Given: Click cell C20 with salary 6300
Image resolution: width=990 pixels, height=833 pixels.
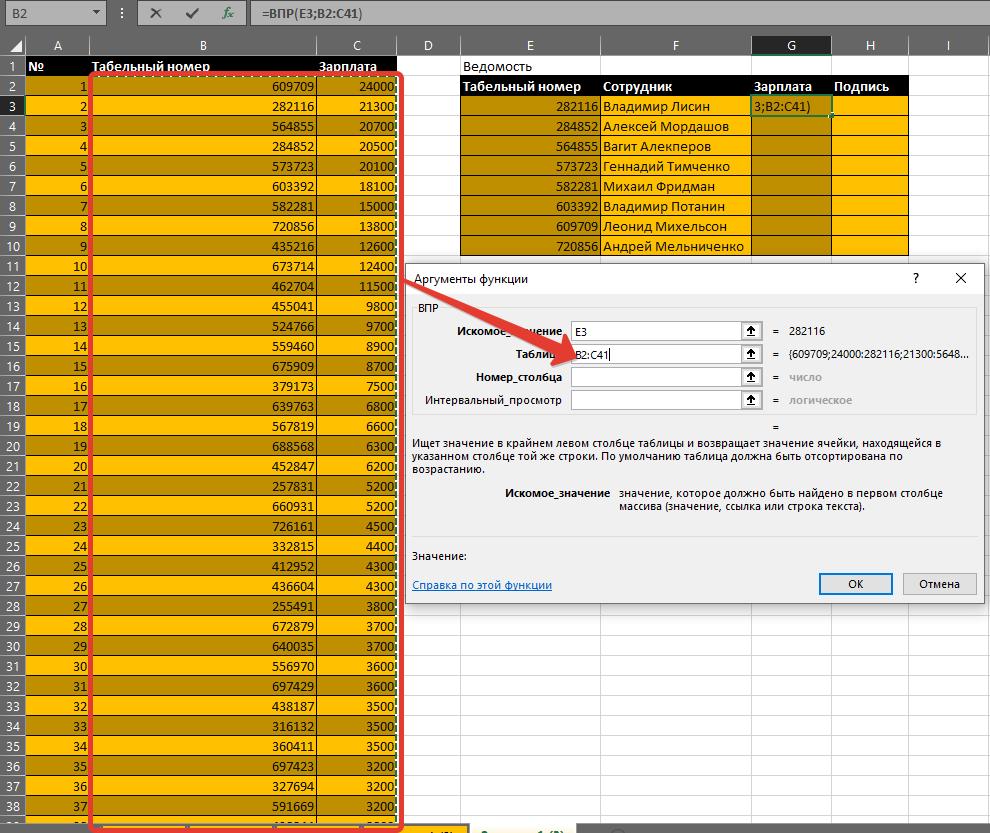Looking at the screenshot, I should click(357, 446).
